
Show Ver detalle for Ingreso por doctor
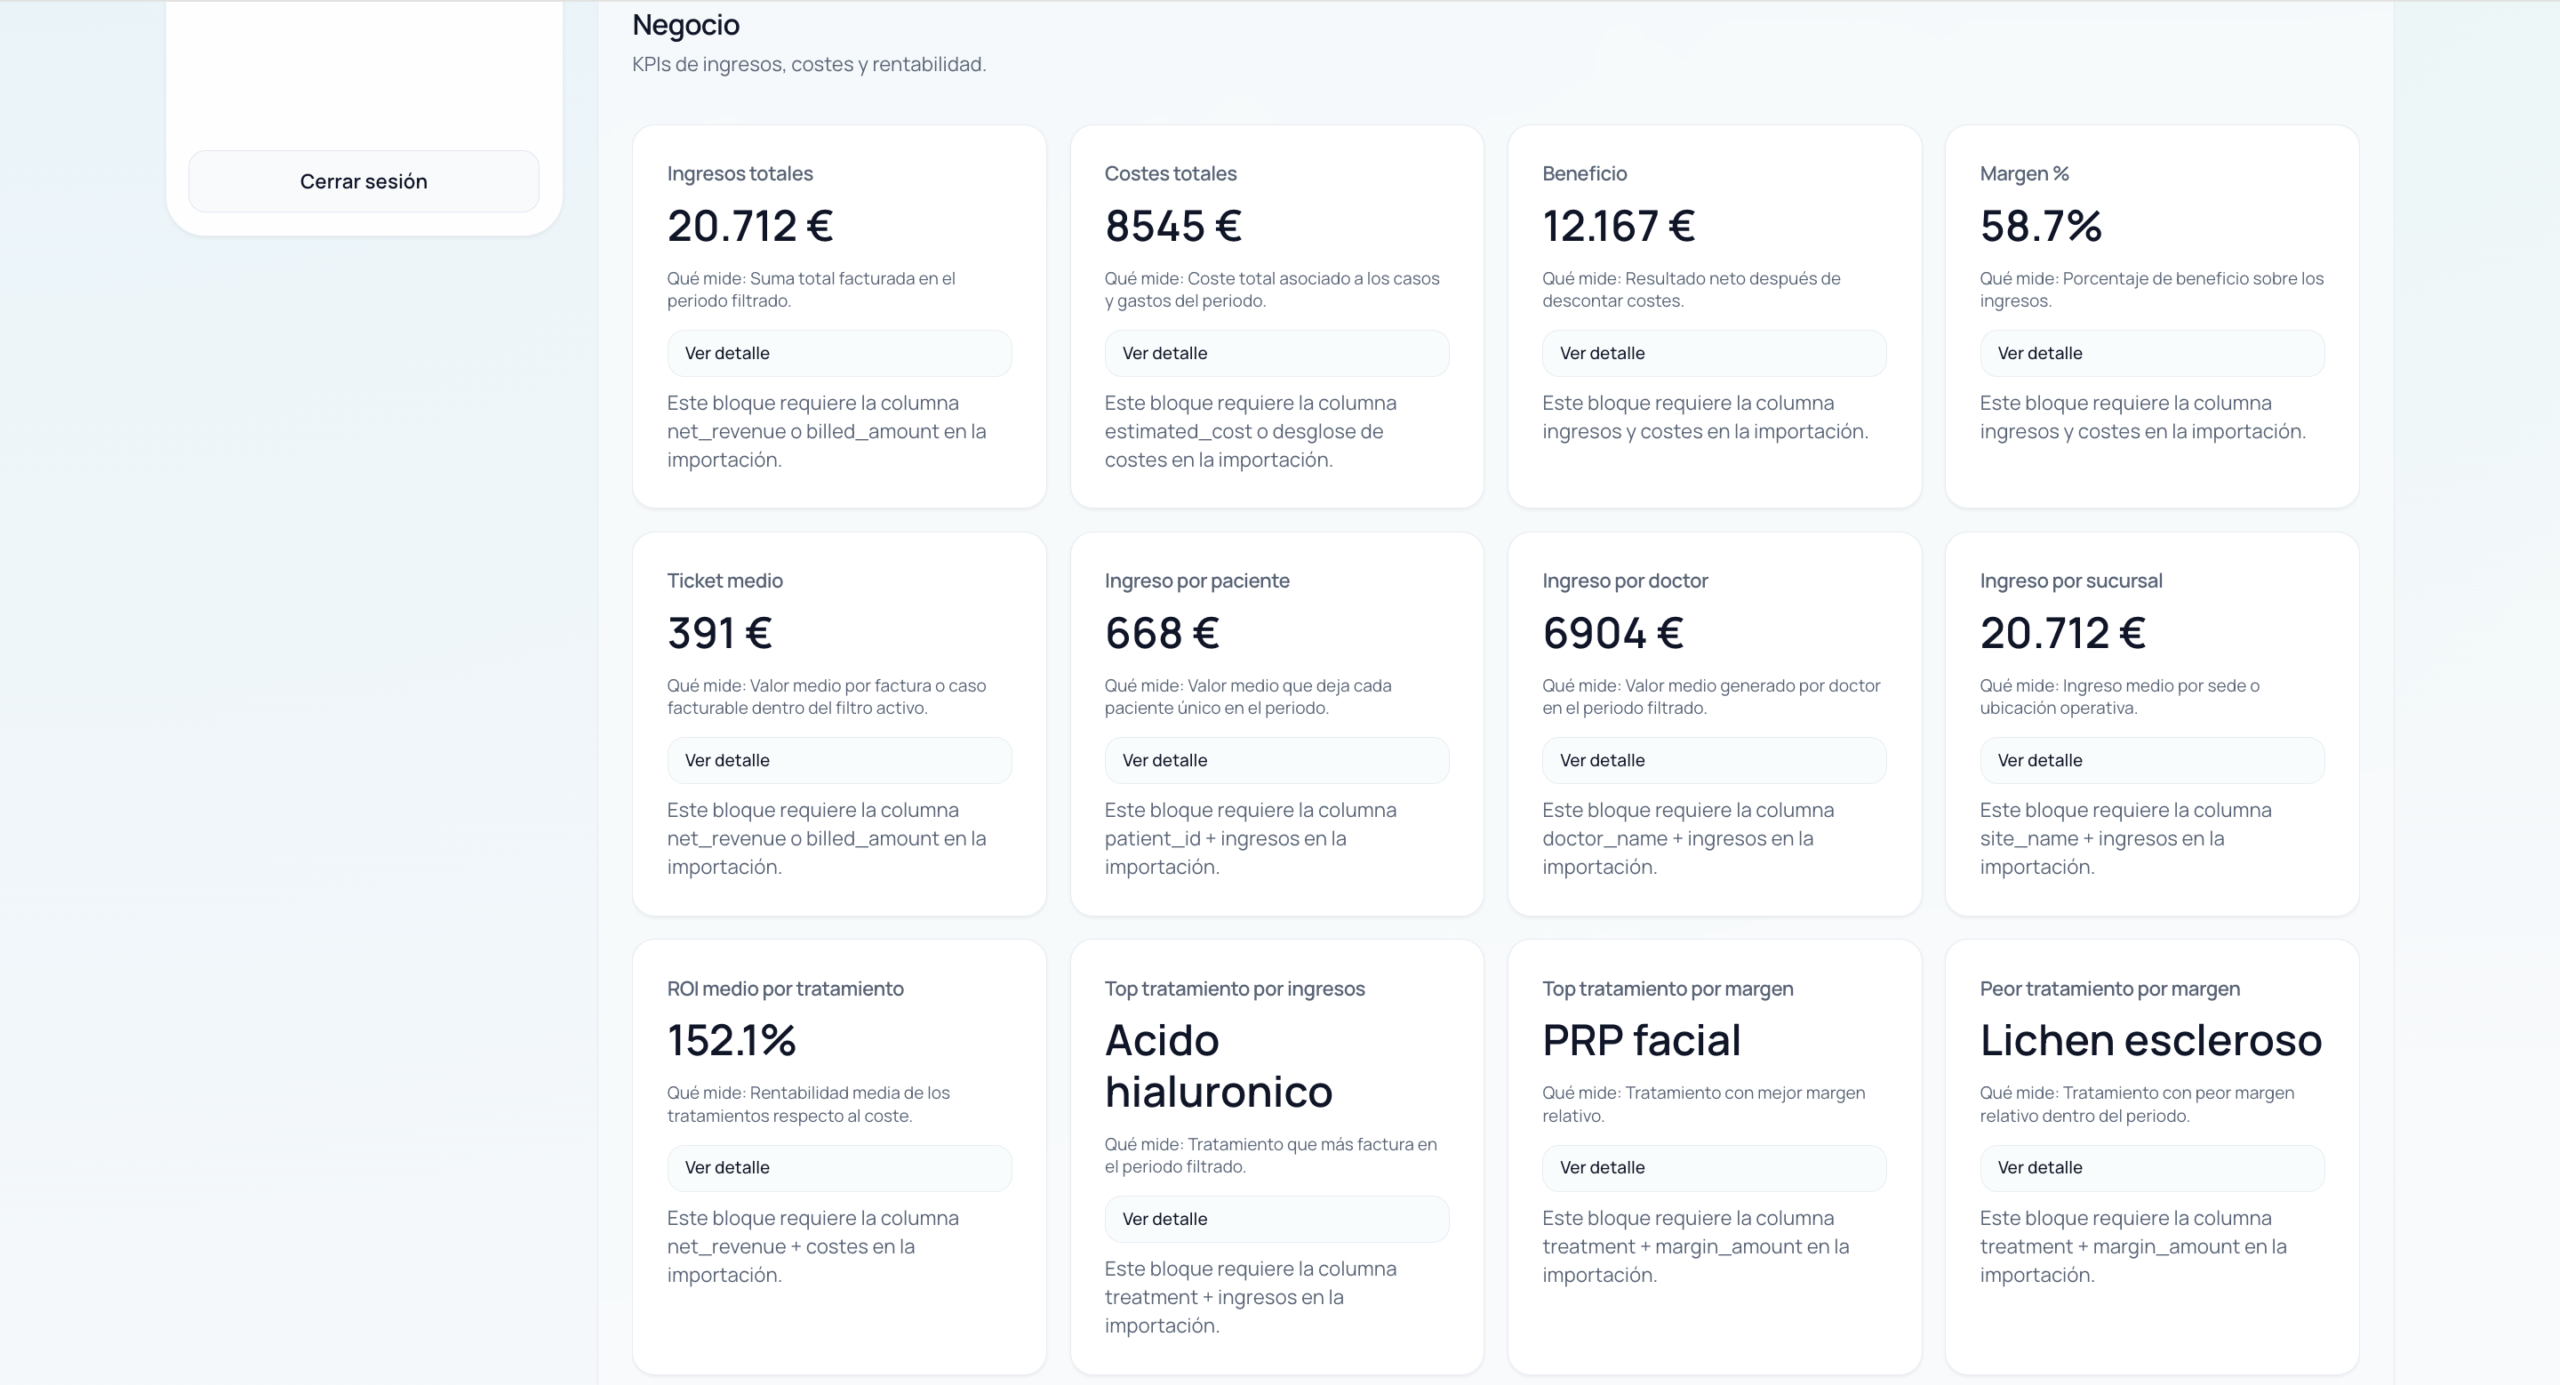[x=1714, y=760]
